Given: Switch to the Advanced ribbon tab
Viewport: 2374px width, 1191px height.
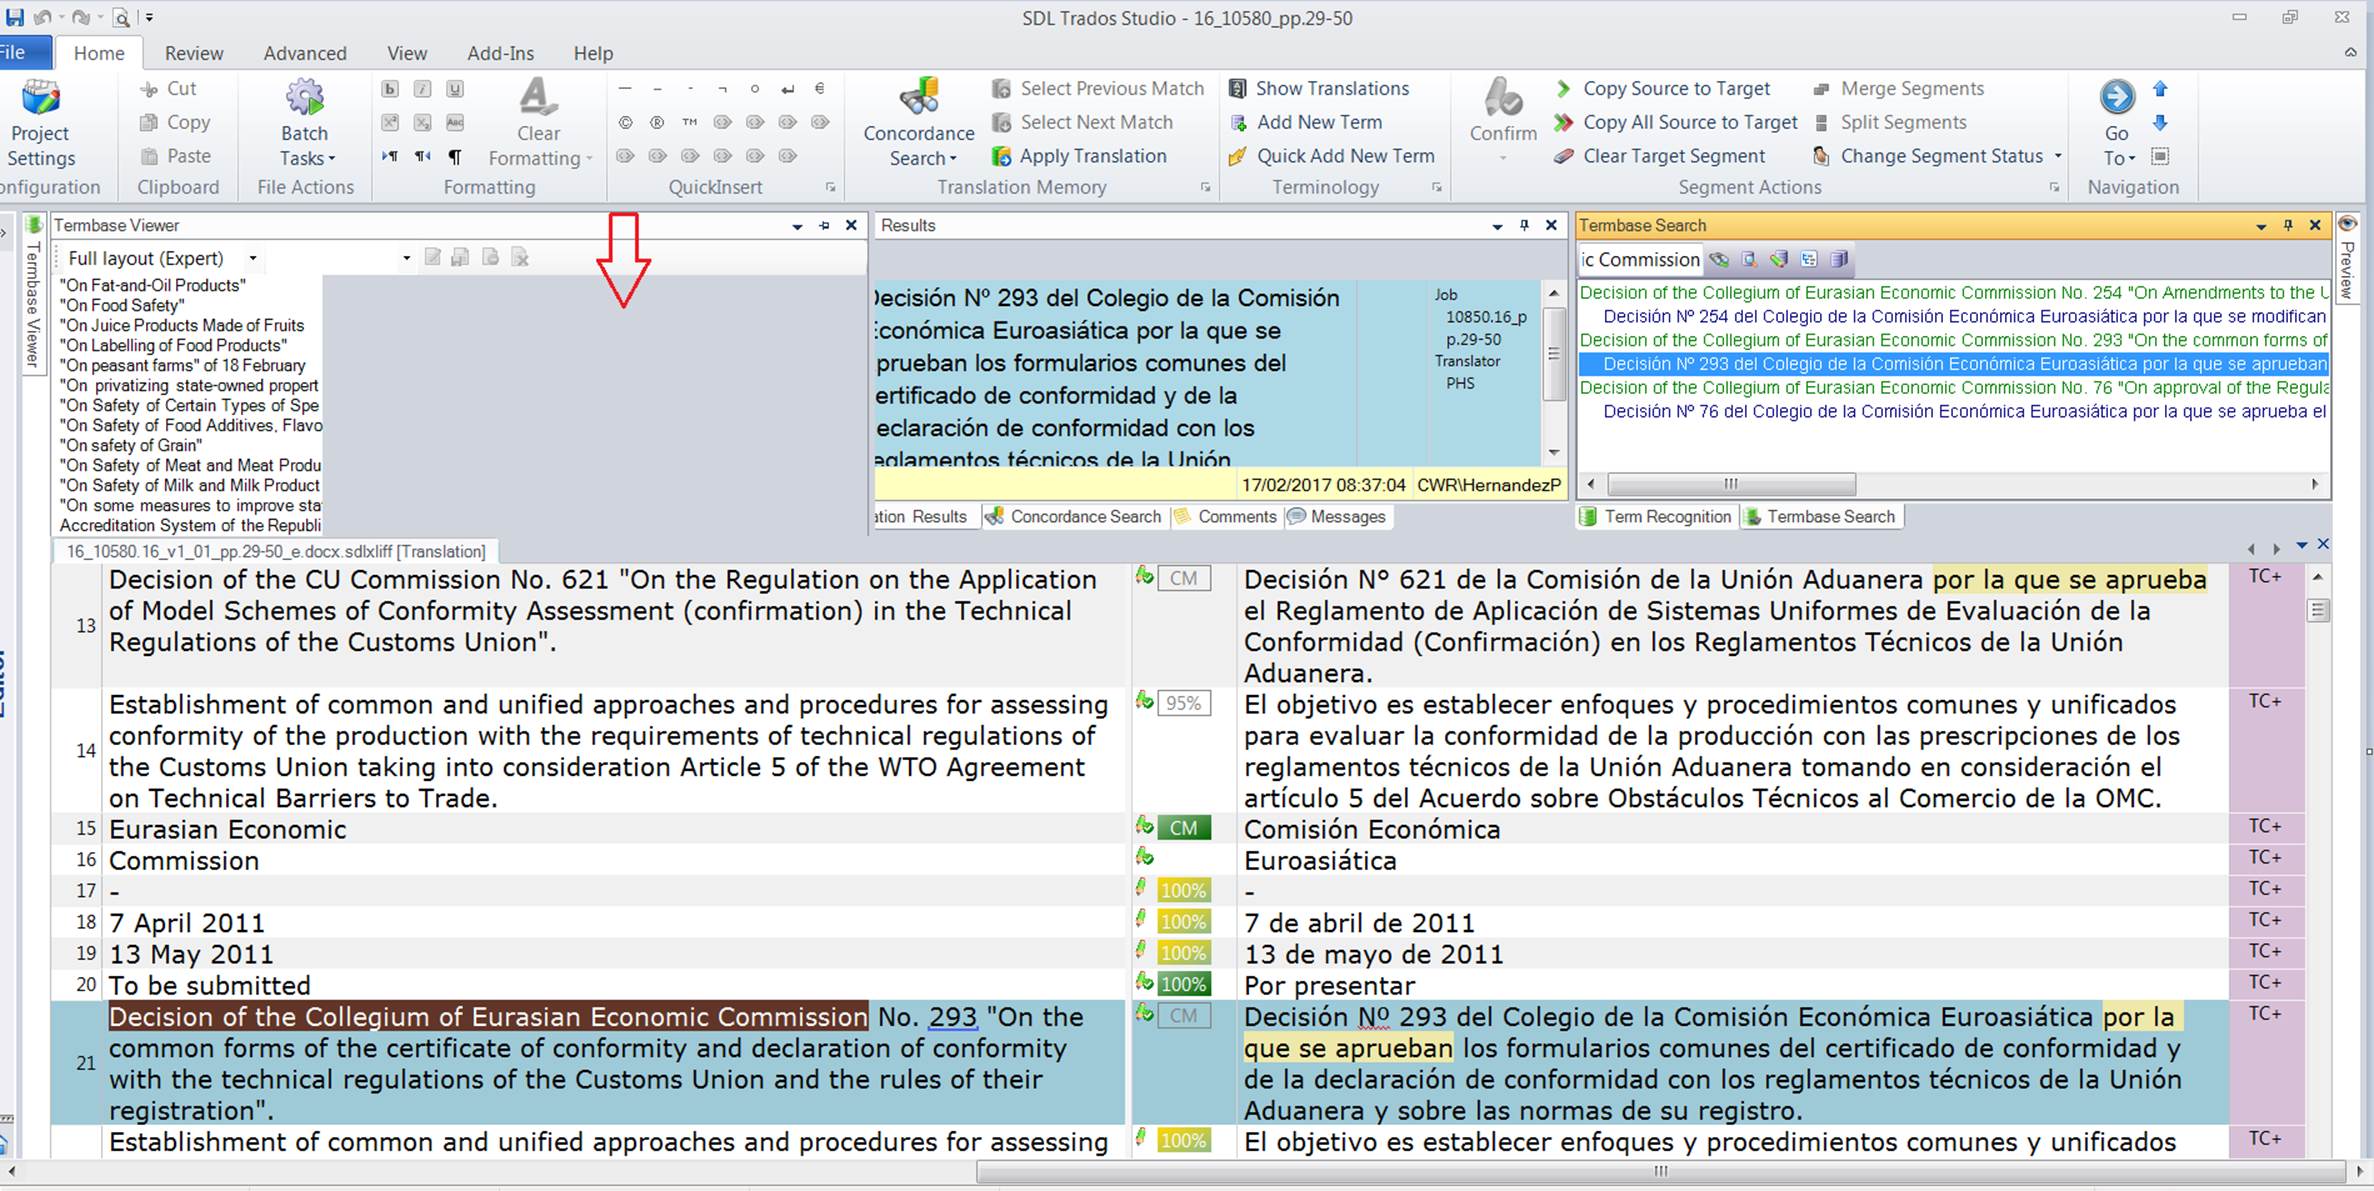Looking at the screenshot, I should 305,53.
